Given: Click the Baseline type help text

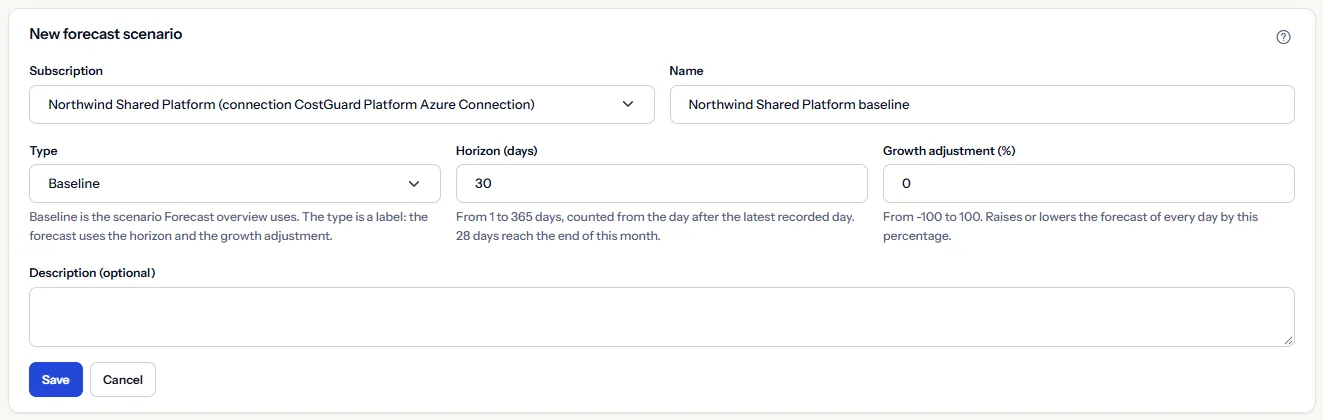Looking at the screenshot, I should click(x=230, y=226).
